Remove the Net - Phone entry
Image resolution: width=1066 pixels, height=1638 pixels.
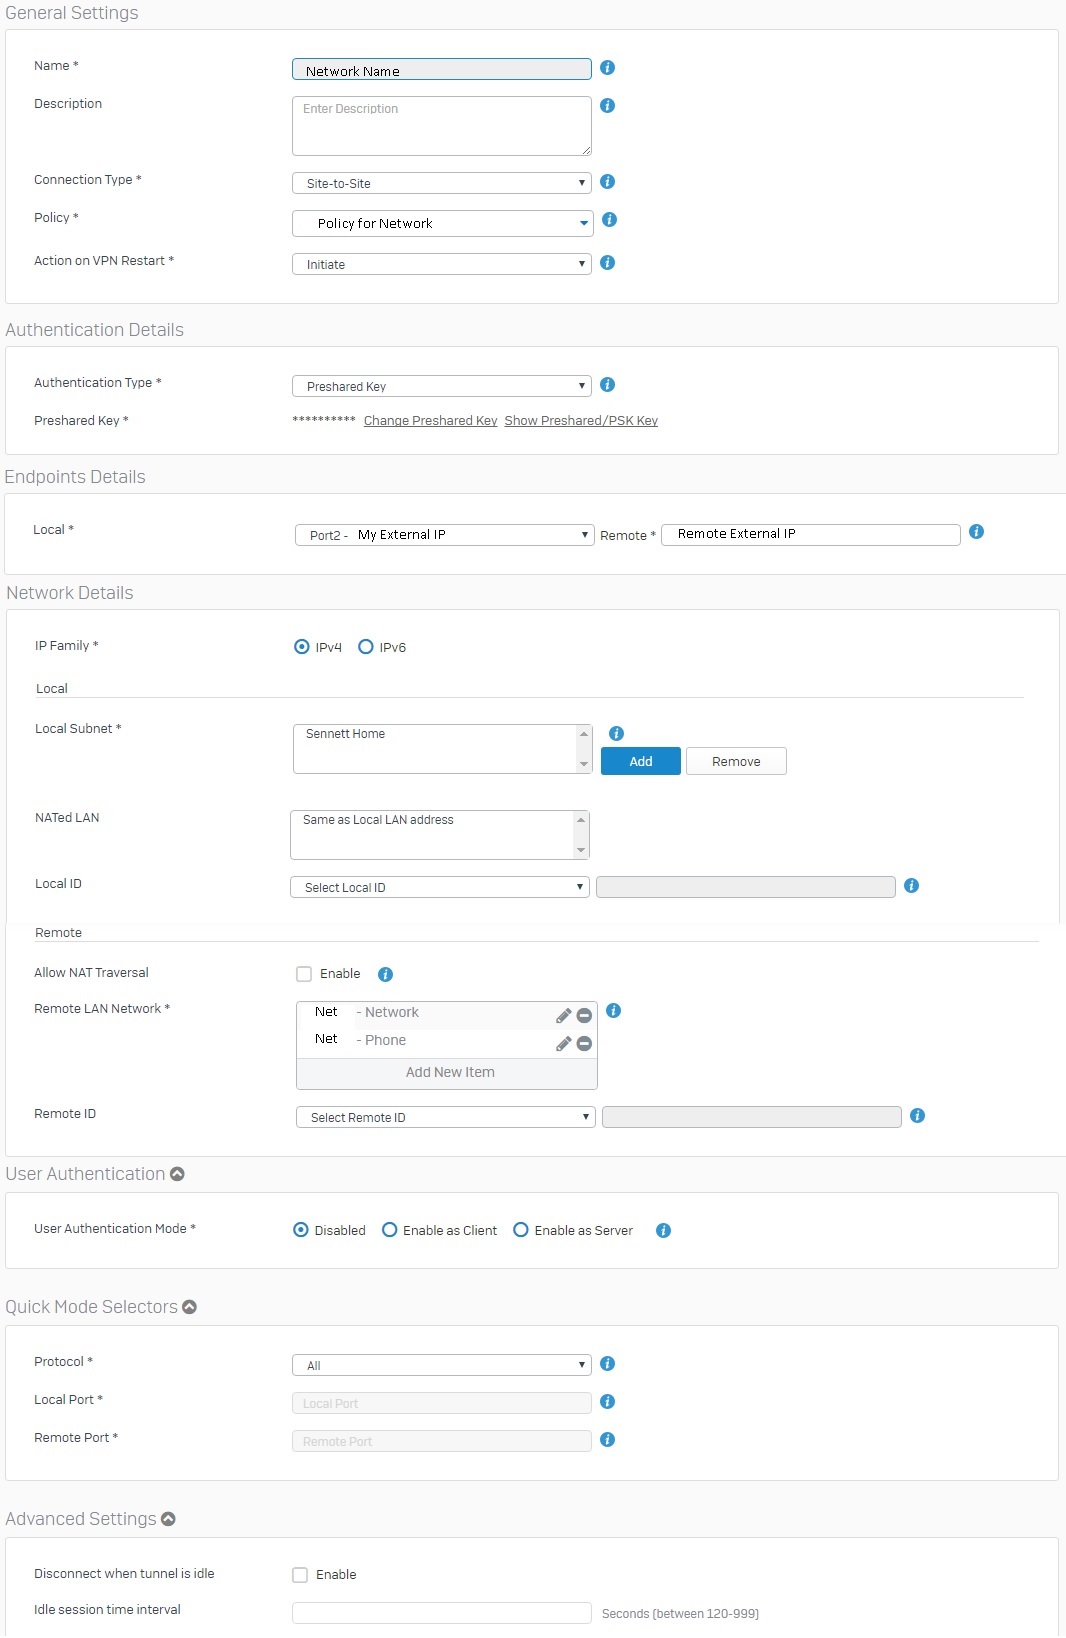point(584,1044)
